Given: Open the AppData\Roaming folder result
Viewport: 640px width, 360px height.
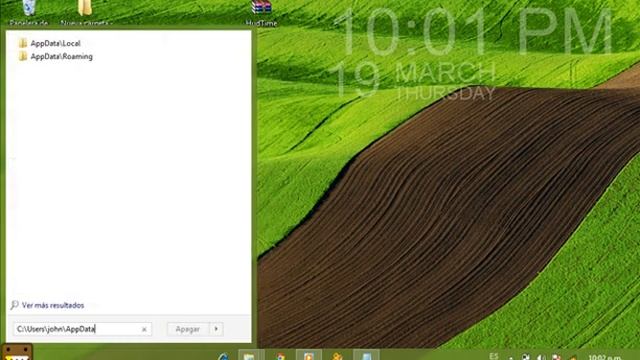Looking at the screenshot, I should [61, 56].
